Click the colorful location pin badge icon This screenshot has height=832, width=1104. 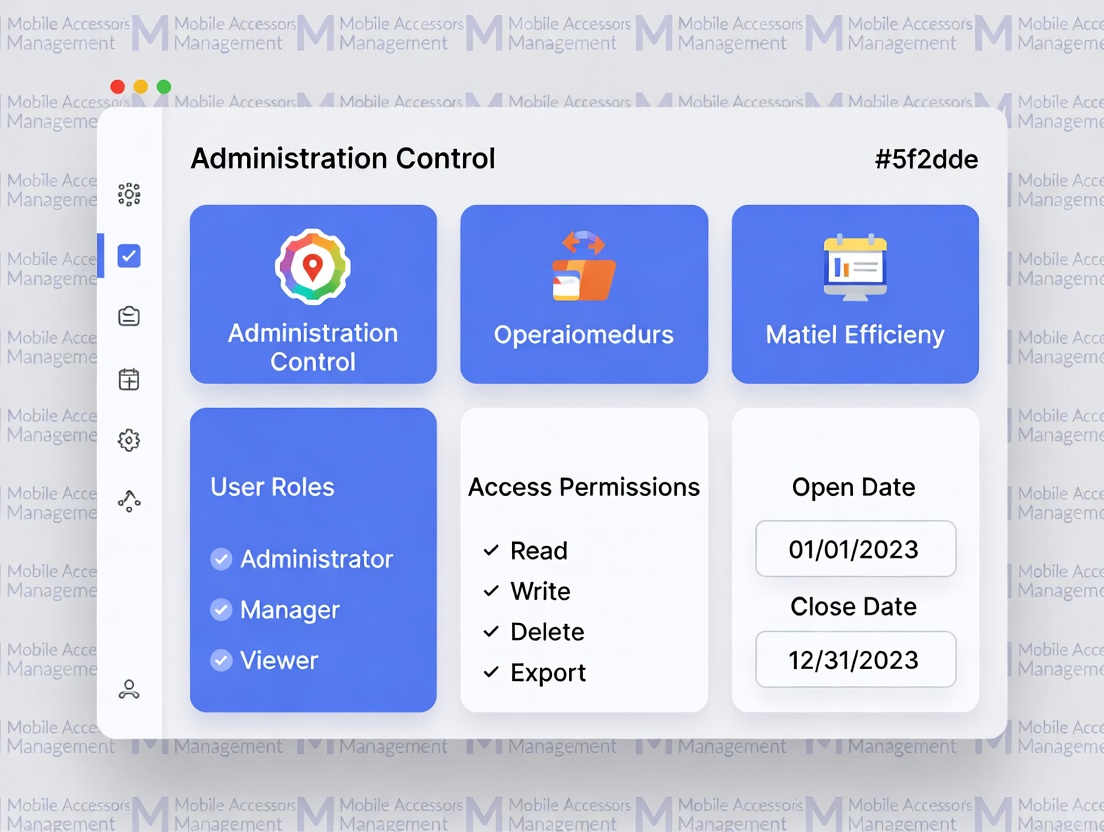[313, 267]
